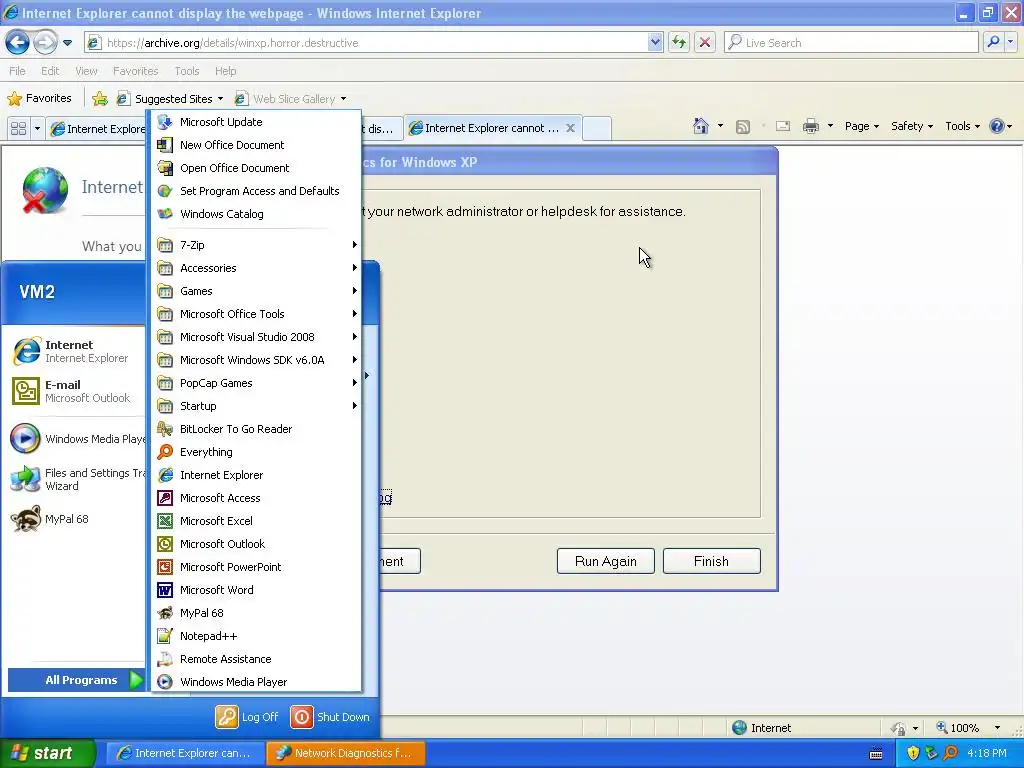Click the Print icon in command bar

(x=810, y=126)
